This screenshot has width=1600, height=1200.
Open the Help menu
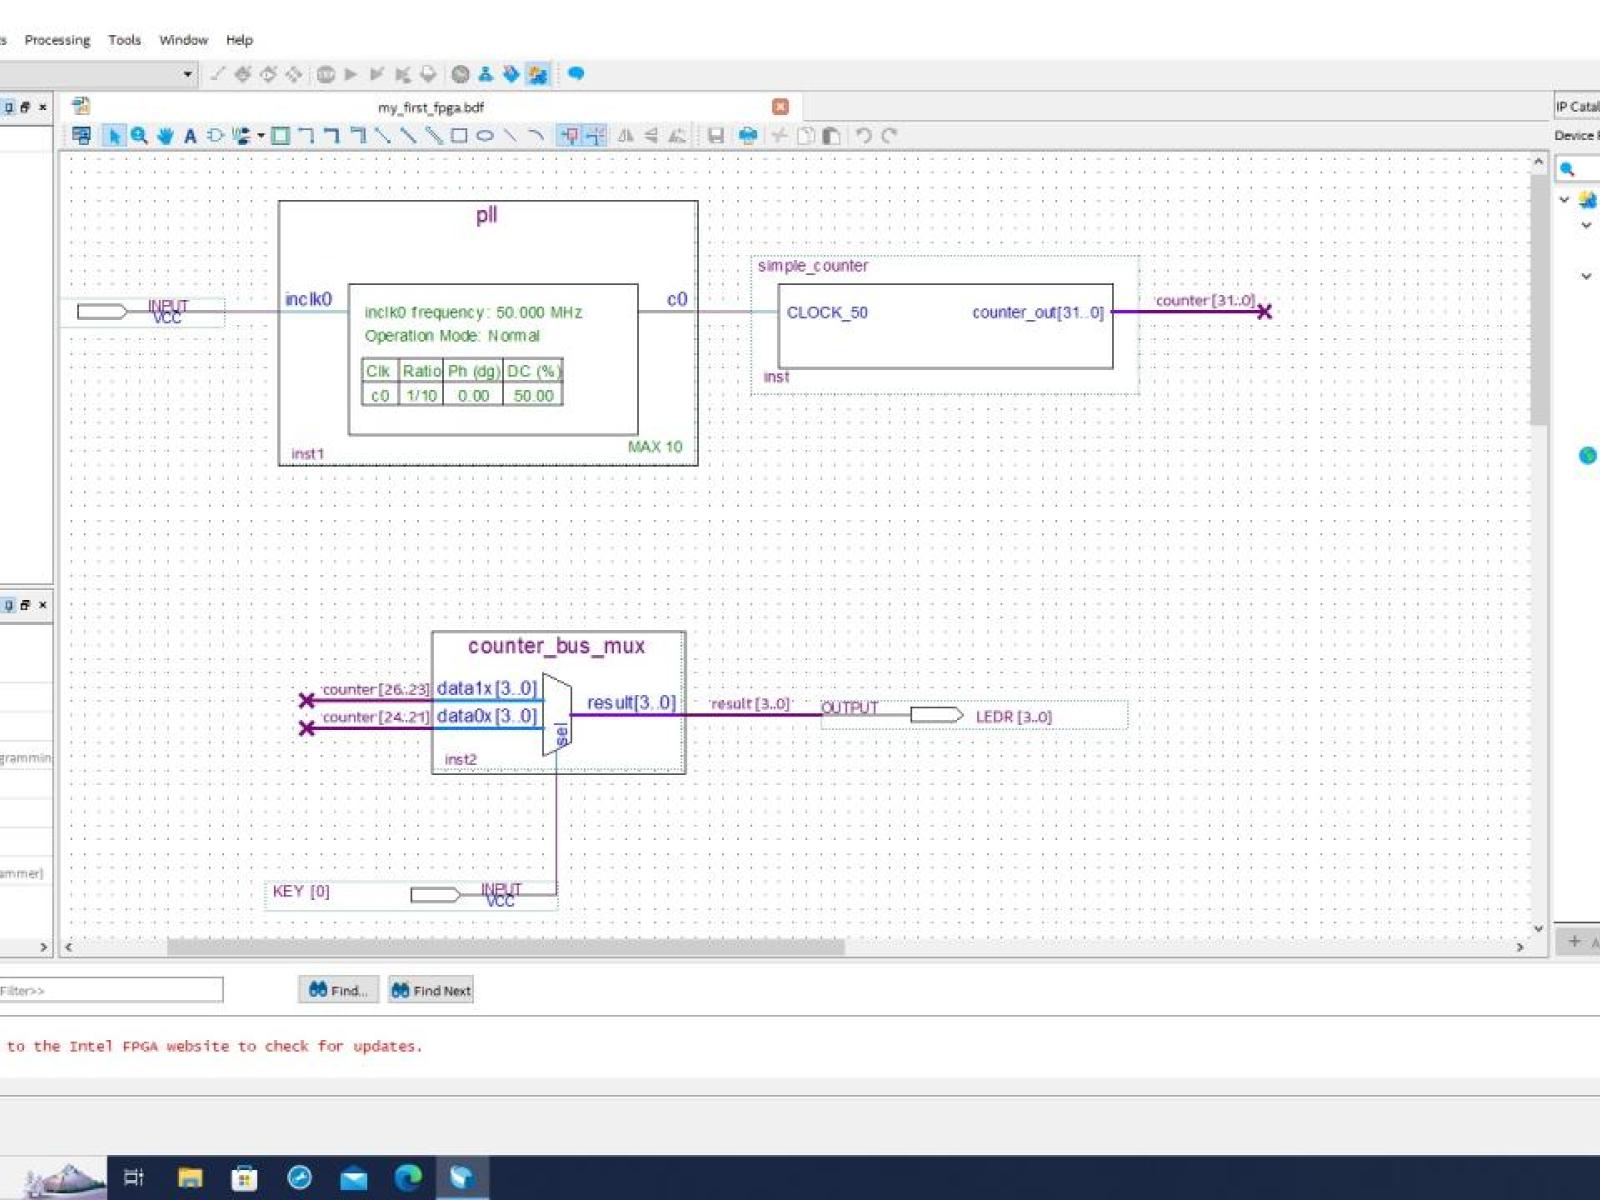(x=240, y=40)
